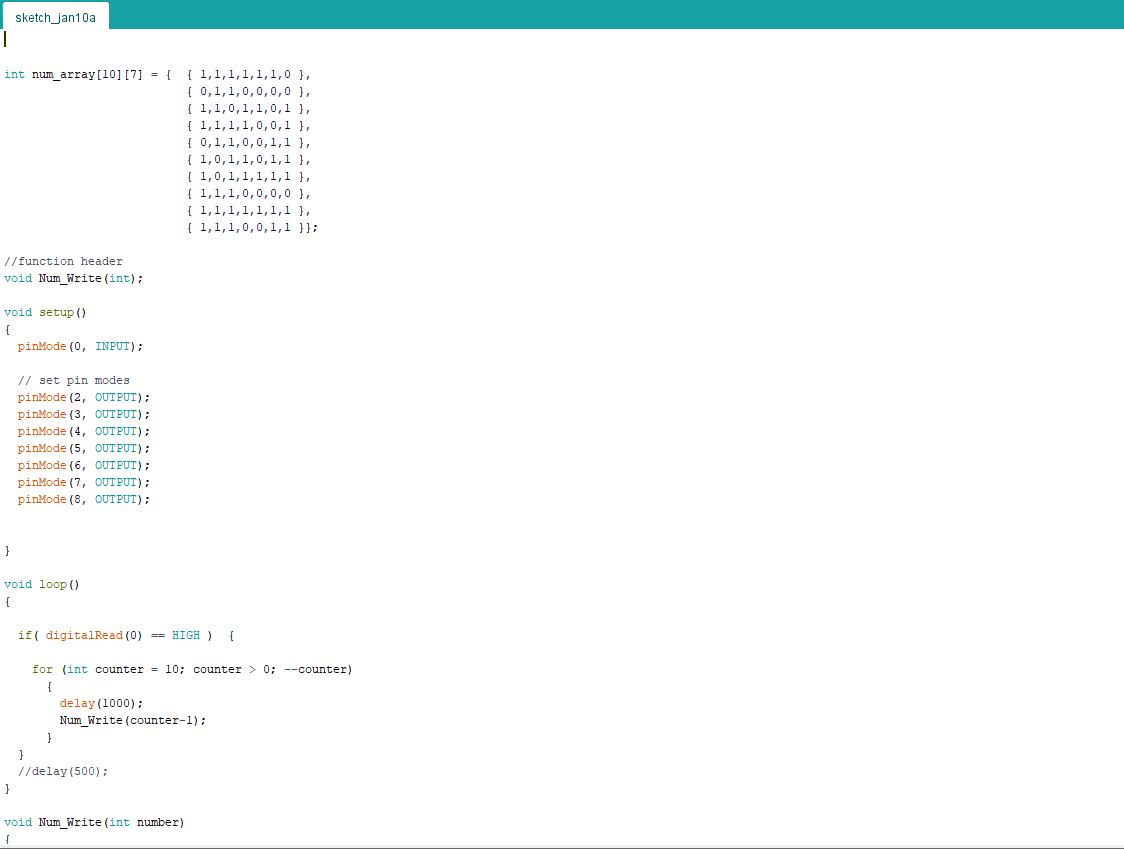
Task: Click the for loop counter line
Action: pyautogui.click(x=192, y=670)
